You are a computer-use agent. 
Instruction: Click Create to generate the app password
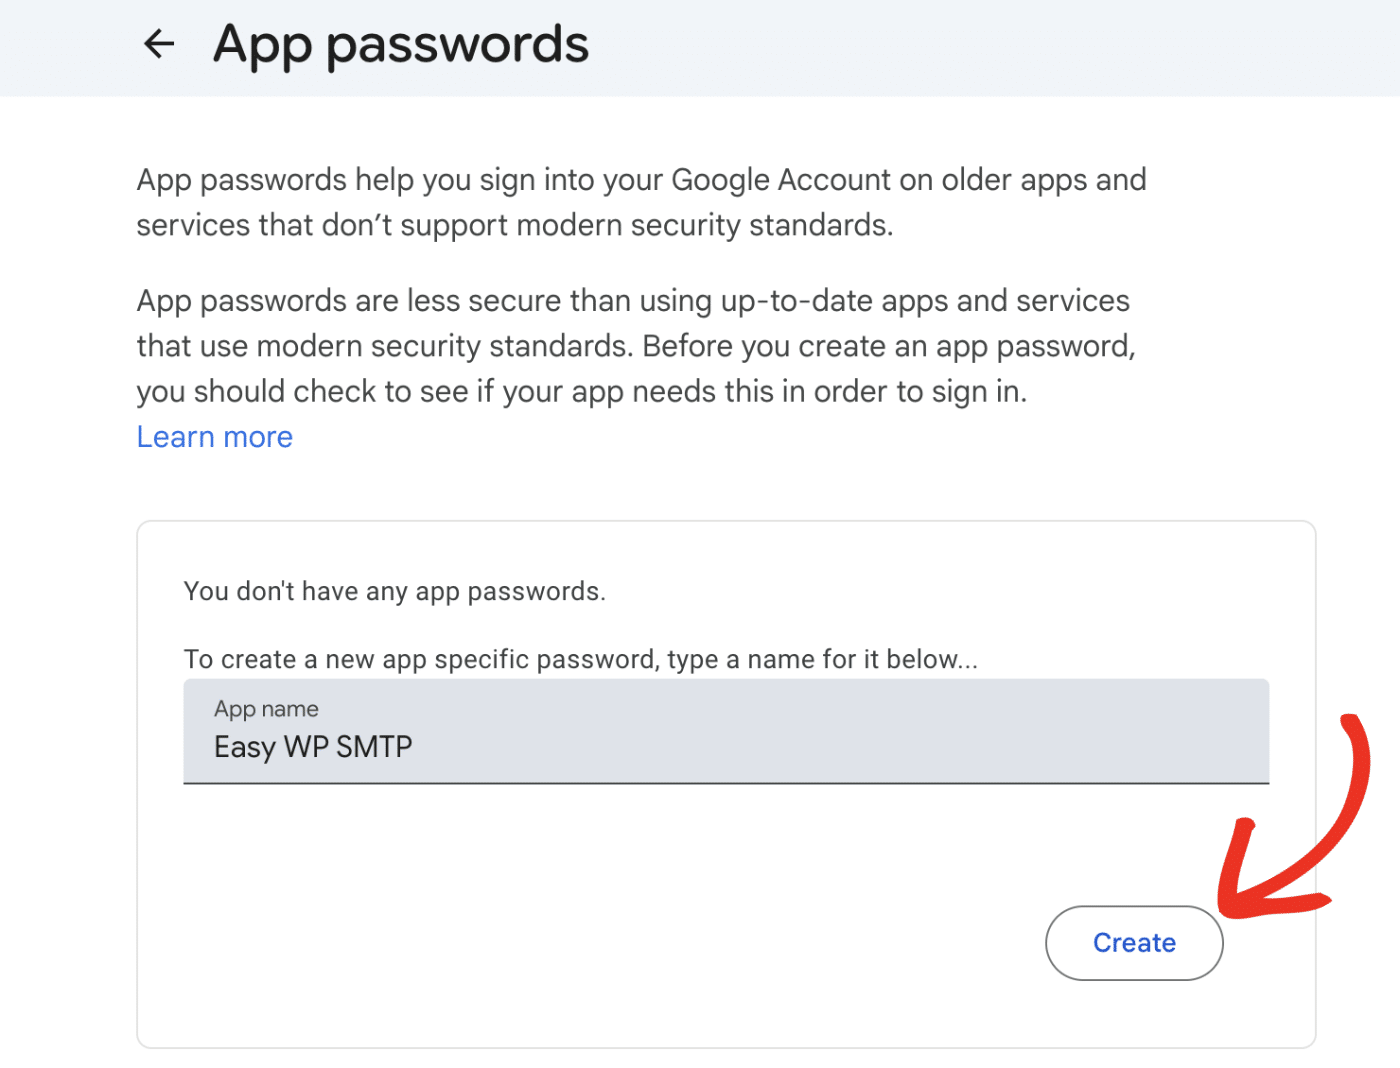pos(1134,942)
